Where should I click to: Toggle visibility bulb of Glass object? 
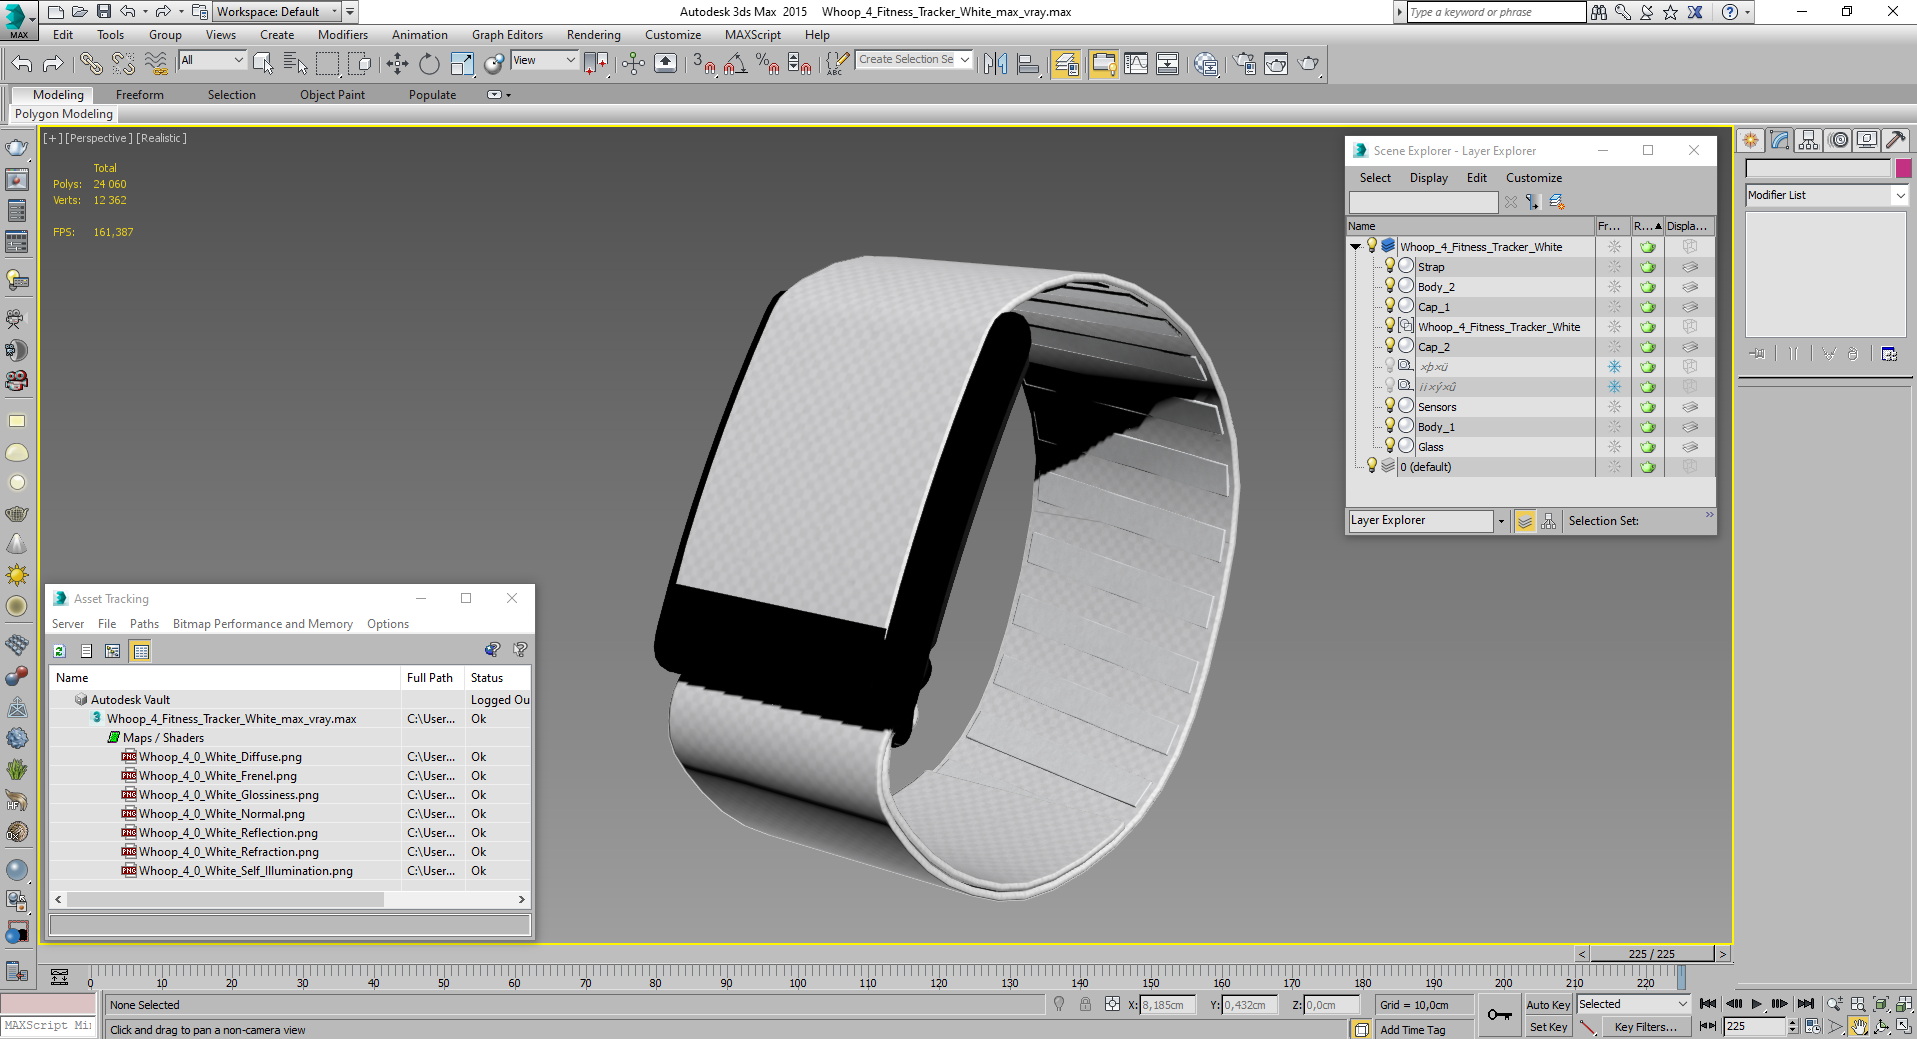coord(1389,446)
